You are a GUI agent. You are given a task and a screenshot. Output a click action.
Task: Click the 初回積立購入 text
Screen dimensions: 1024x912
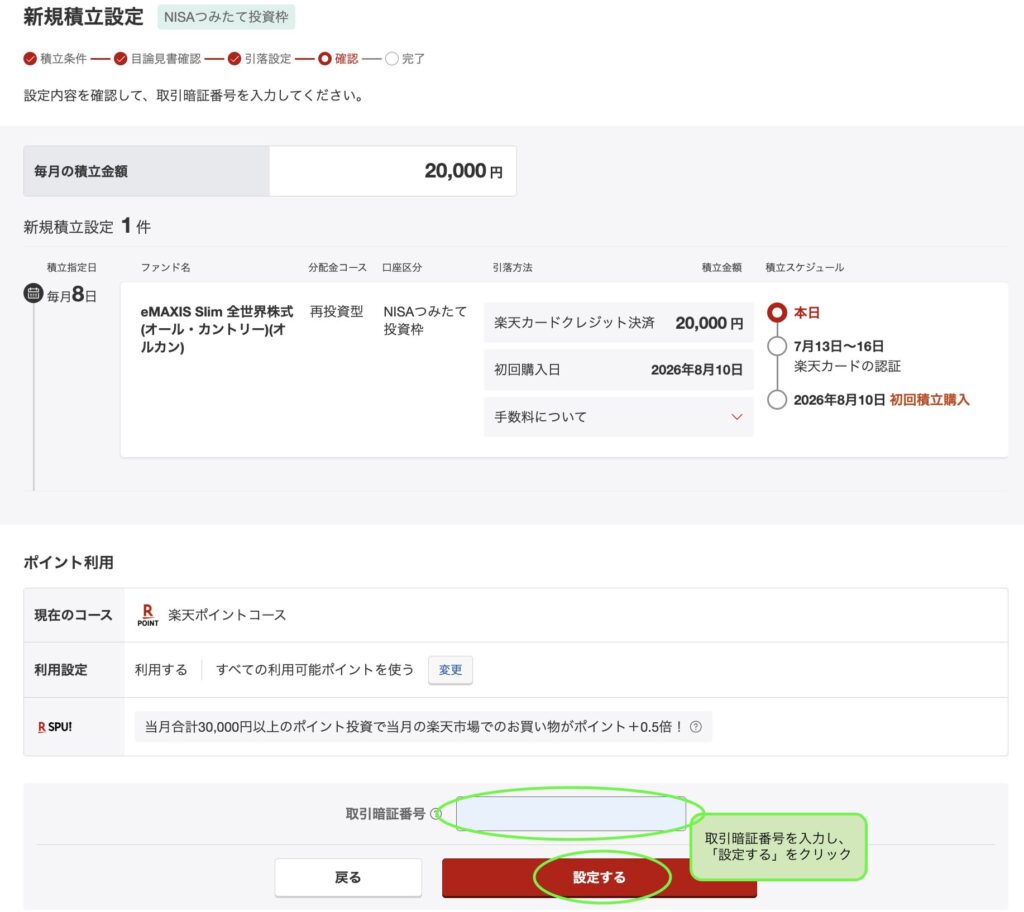coord(929,400)
